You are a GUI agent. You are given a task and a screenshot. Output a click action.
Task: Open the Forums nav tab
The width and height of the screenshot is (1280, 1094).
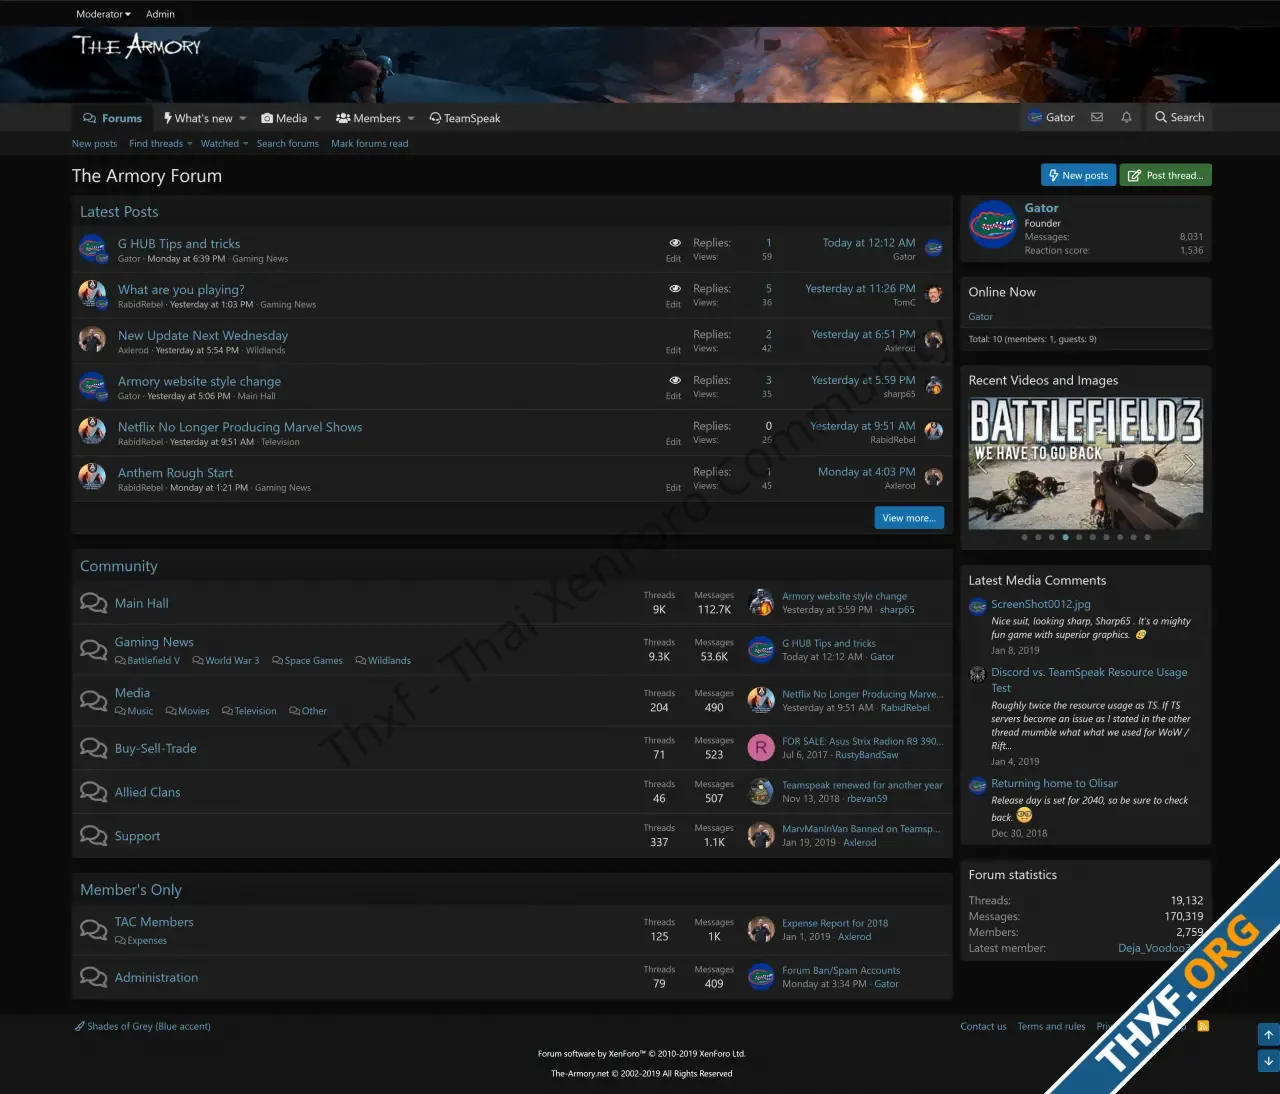[112, 118]
